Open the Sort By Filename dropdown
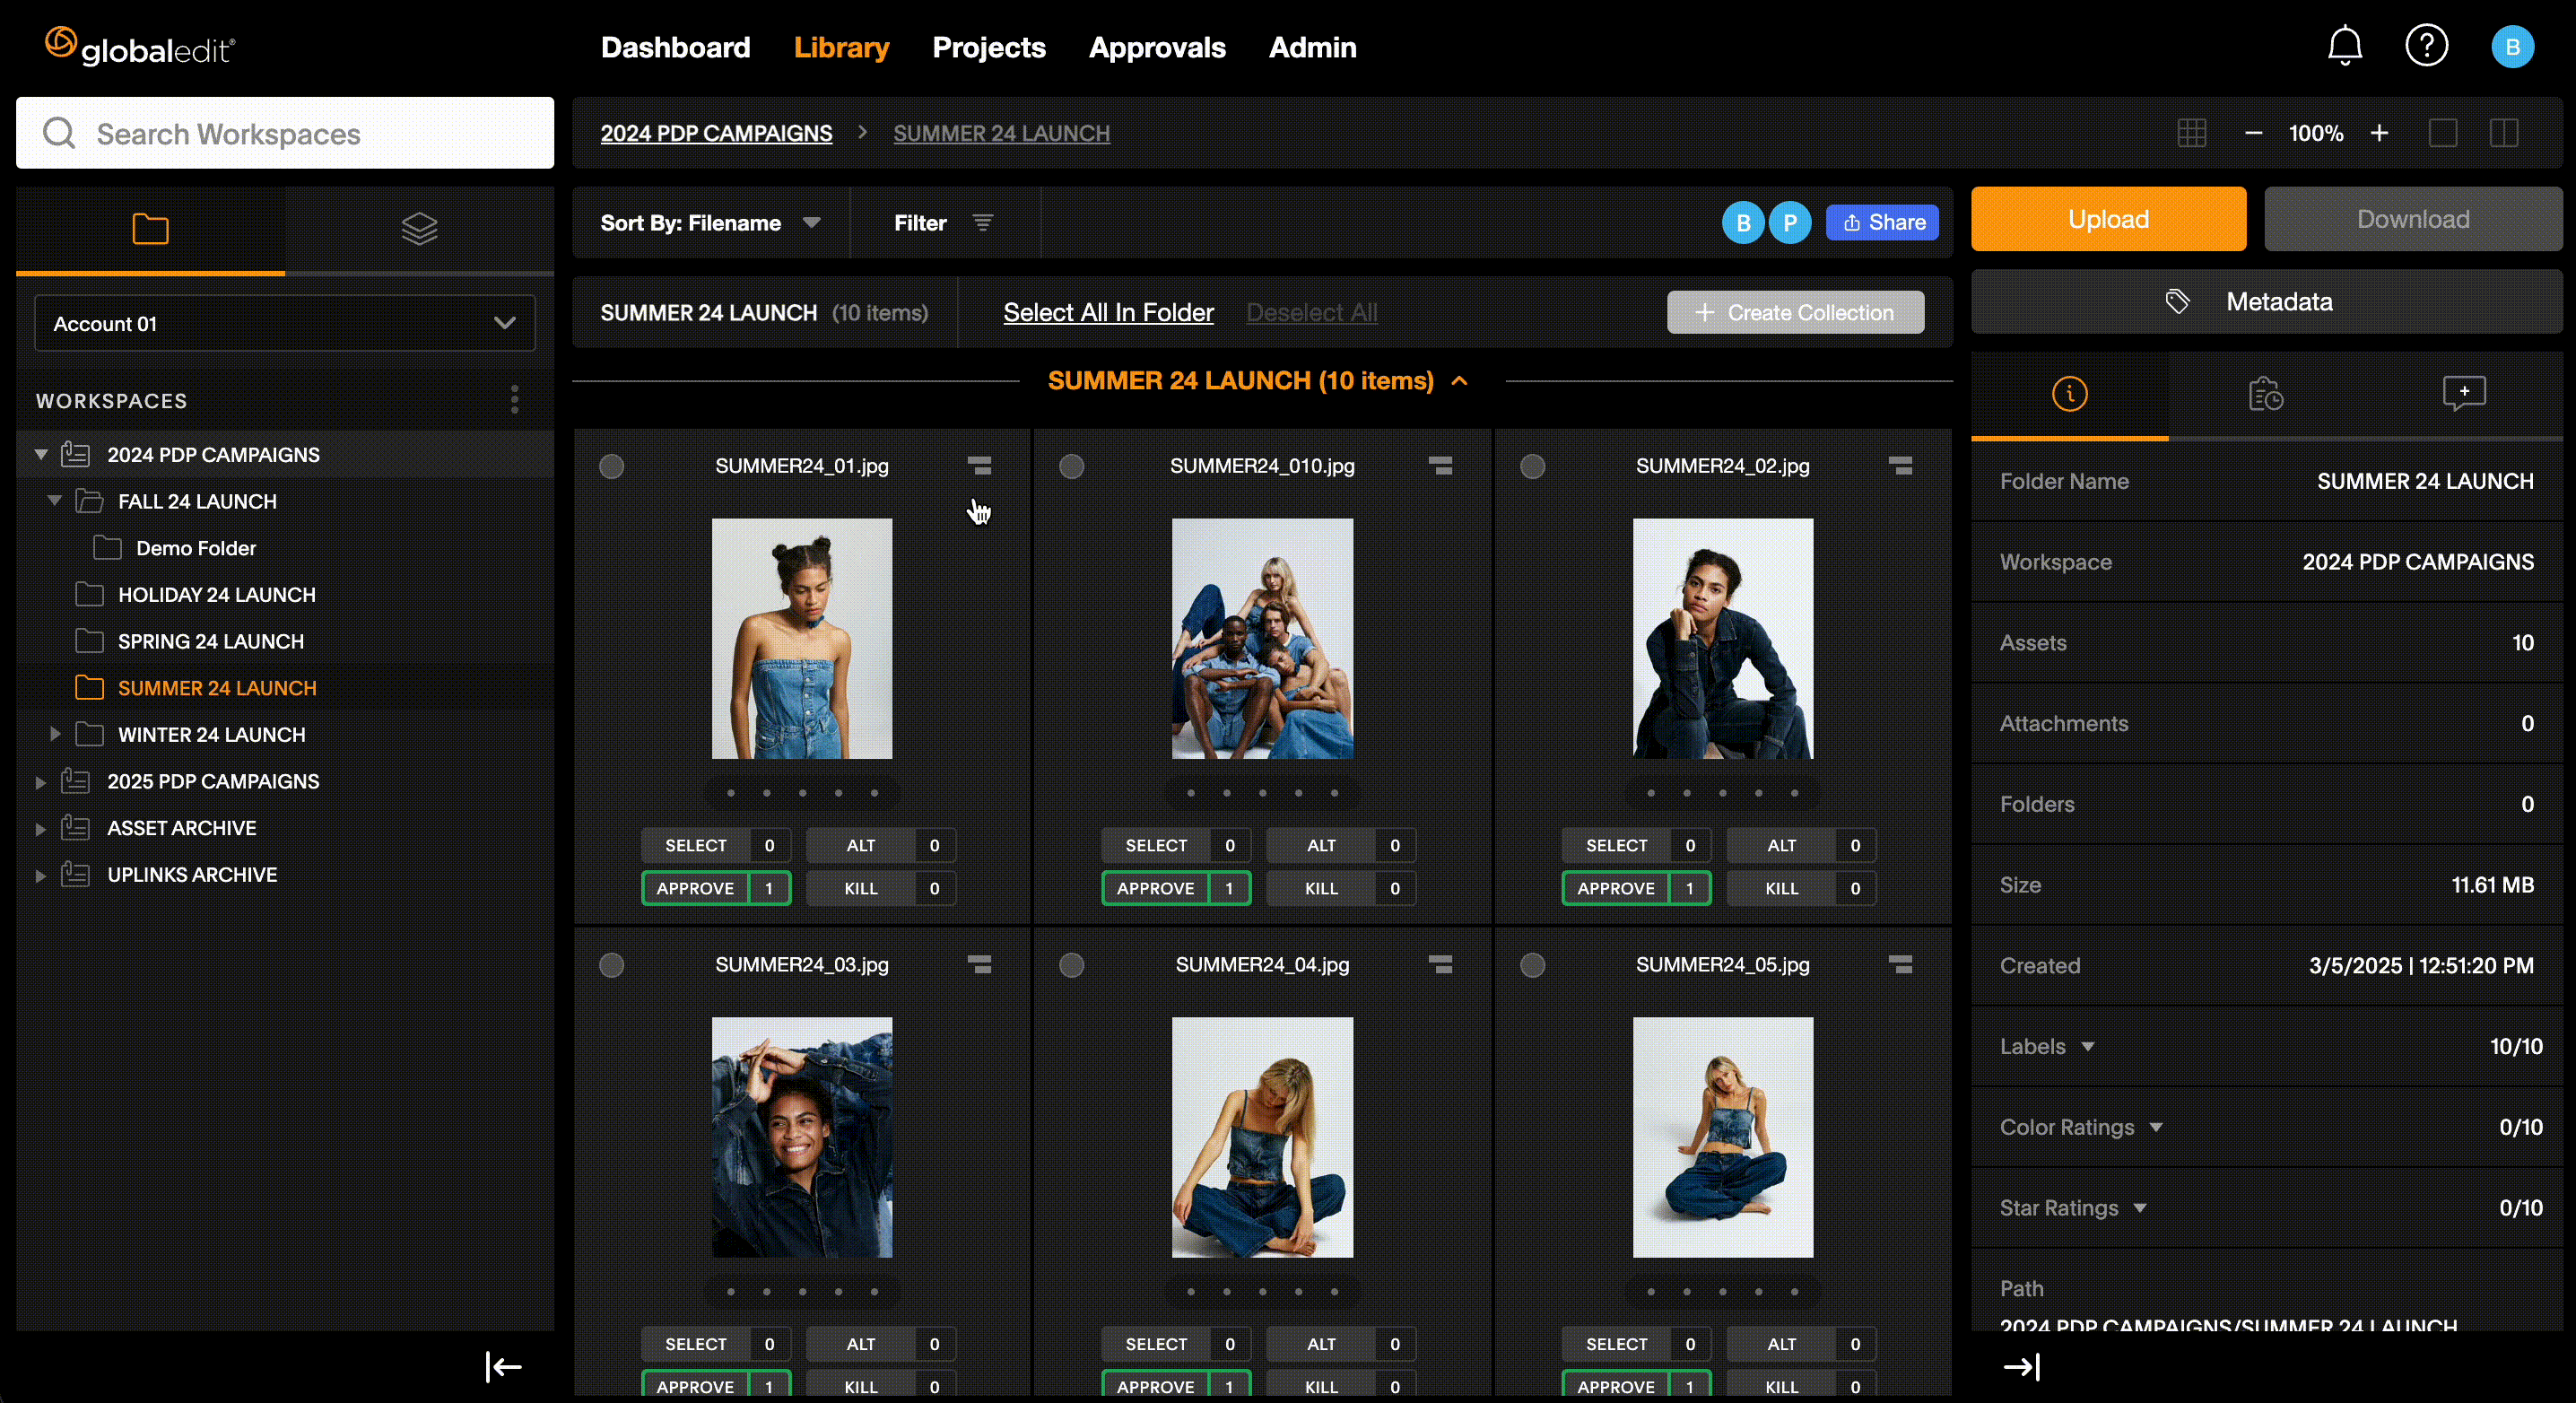Image resolution: width=2576 pixels, height=1403 pixels. [x=709, y=223]
